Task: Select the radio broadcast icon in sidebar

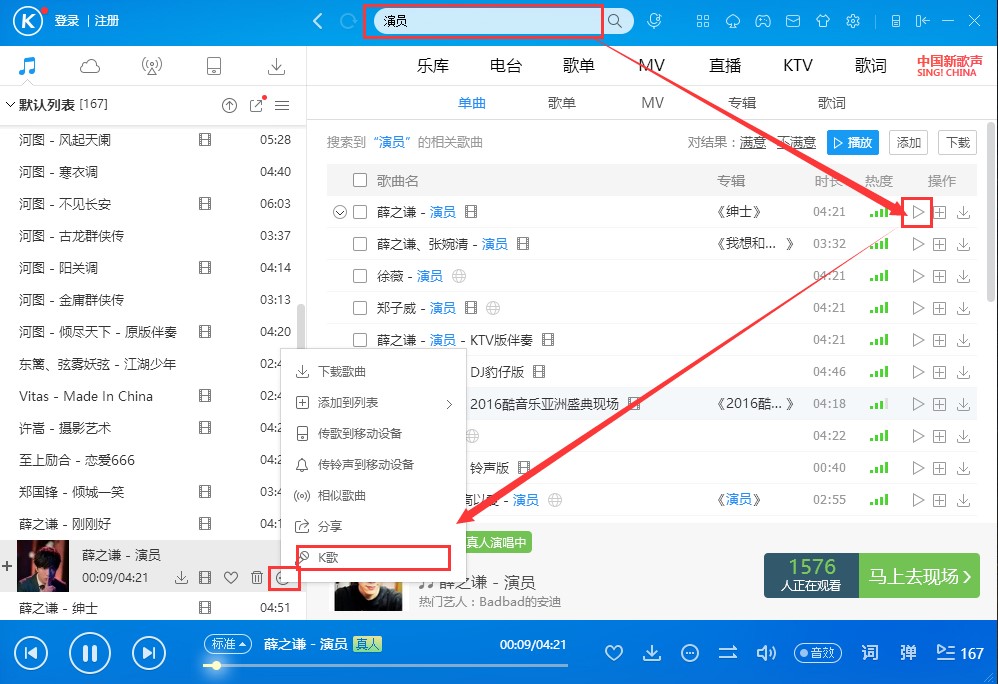Action: 152,65
